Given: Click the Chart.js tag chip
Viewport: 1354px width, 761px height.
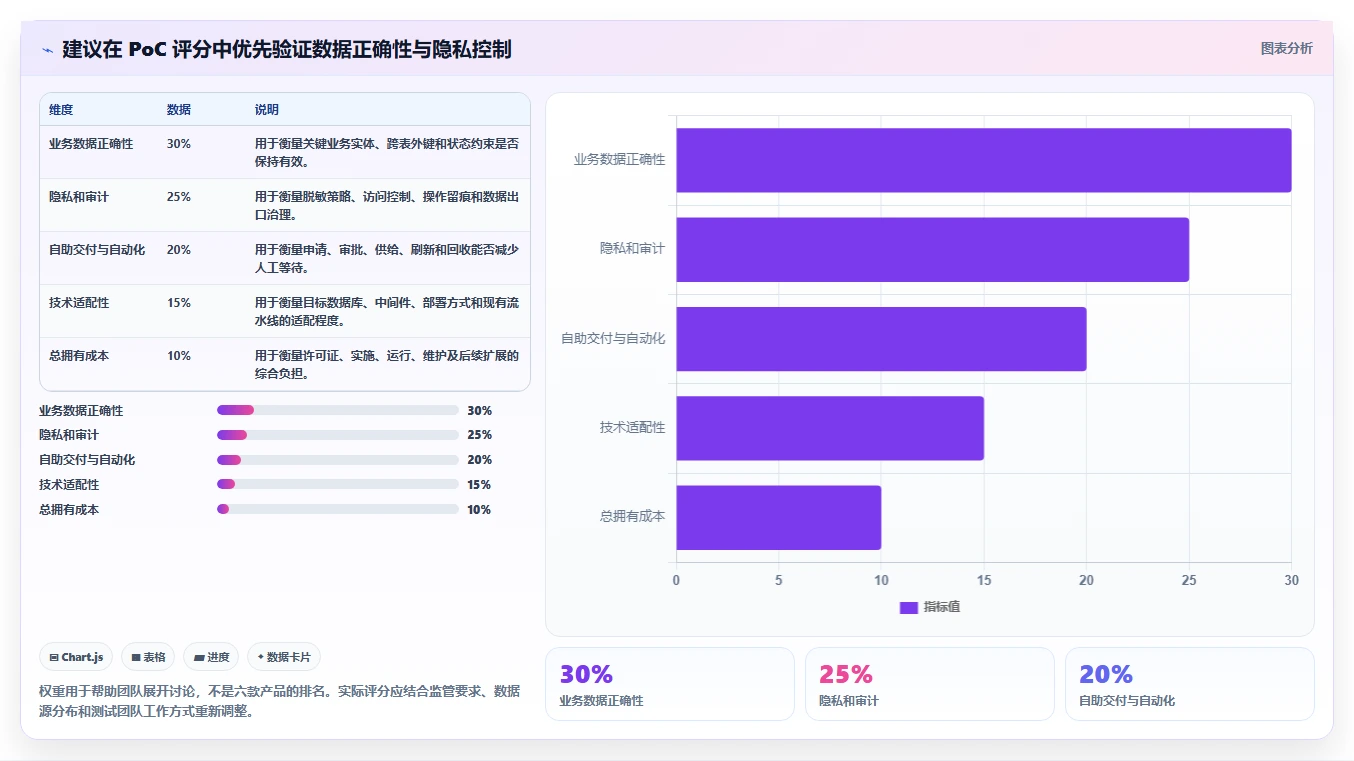Looking at the screenshot, I should pos(77,657).
